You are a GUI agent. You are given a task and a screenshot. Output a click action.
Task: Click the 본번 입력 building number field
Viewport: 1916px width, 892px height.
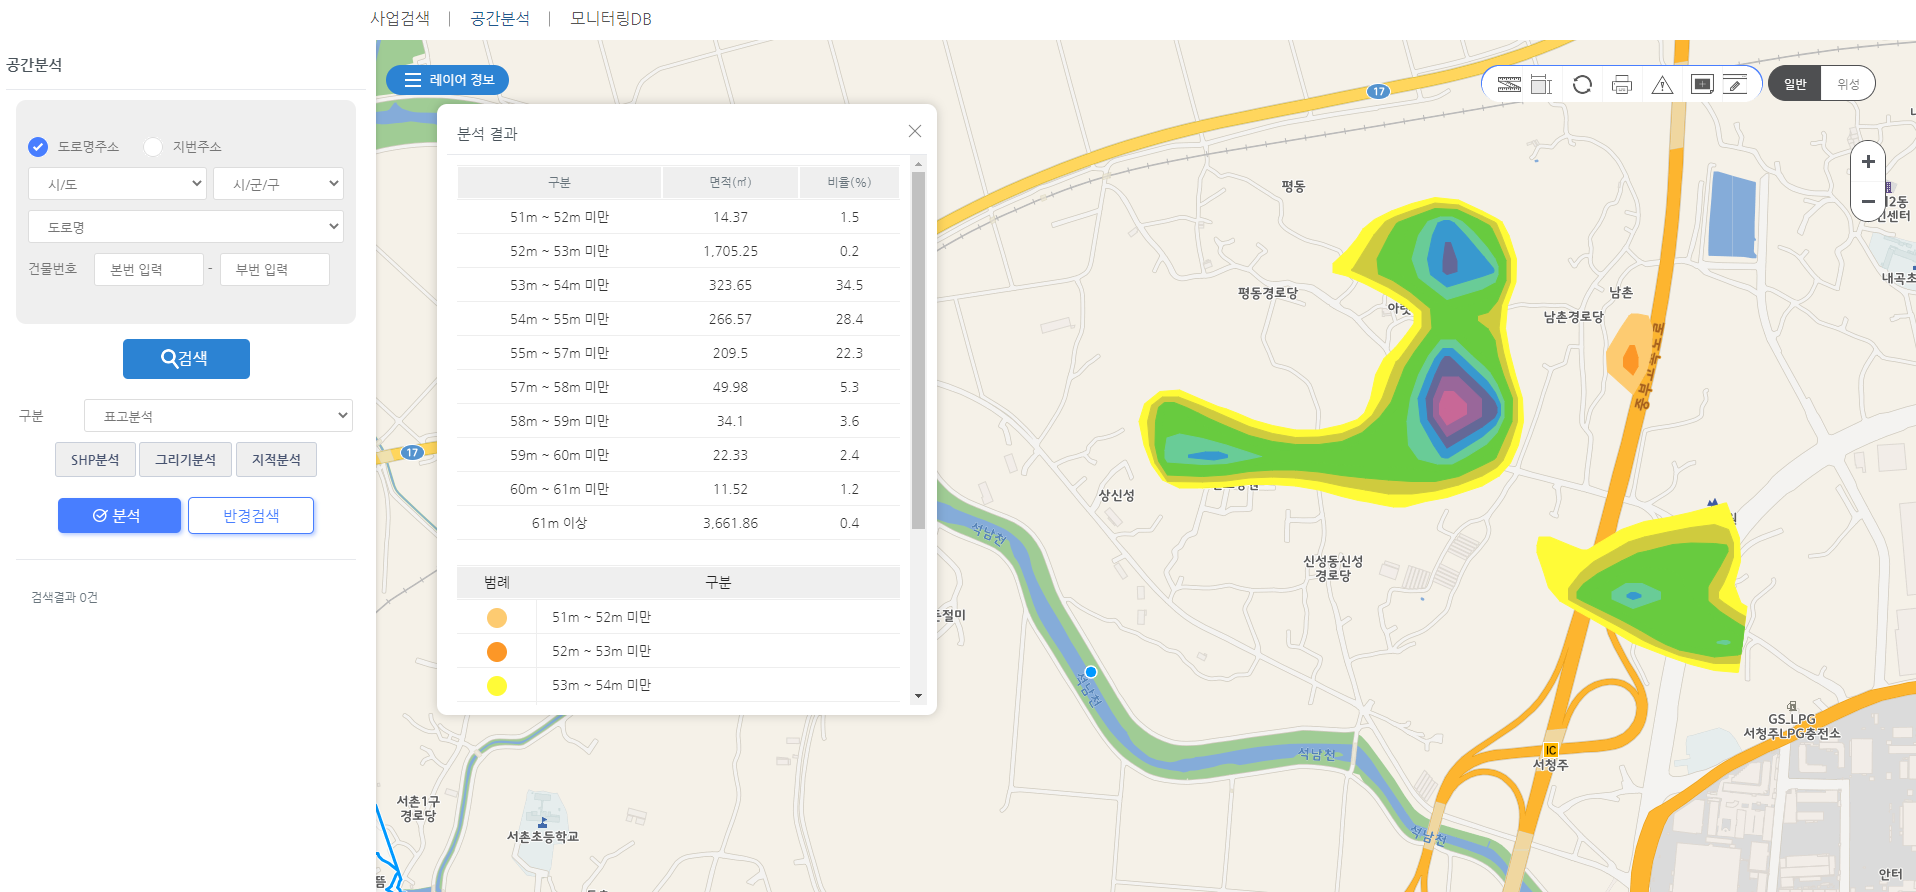pyautogui.click(x=148, y=270)
